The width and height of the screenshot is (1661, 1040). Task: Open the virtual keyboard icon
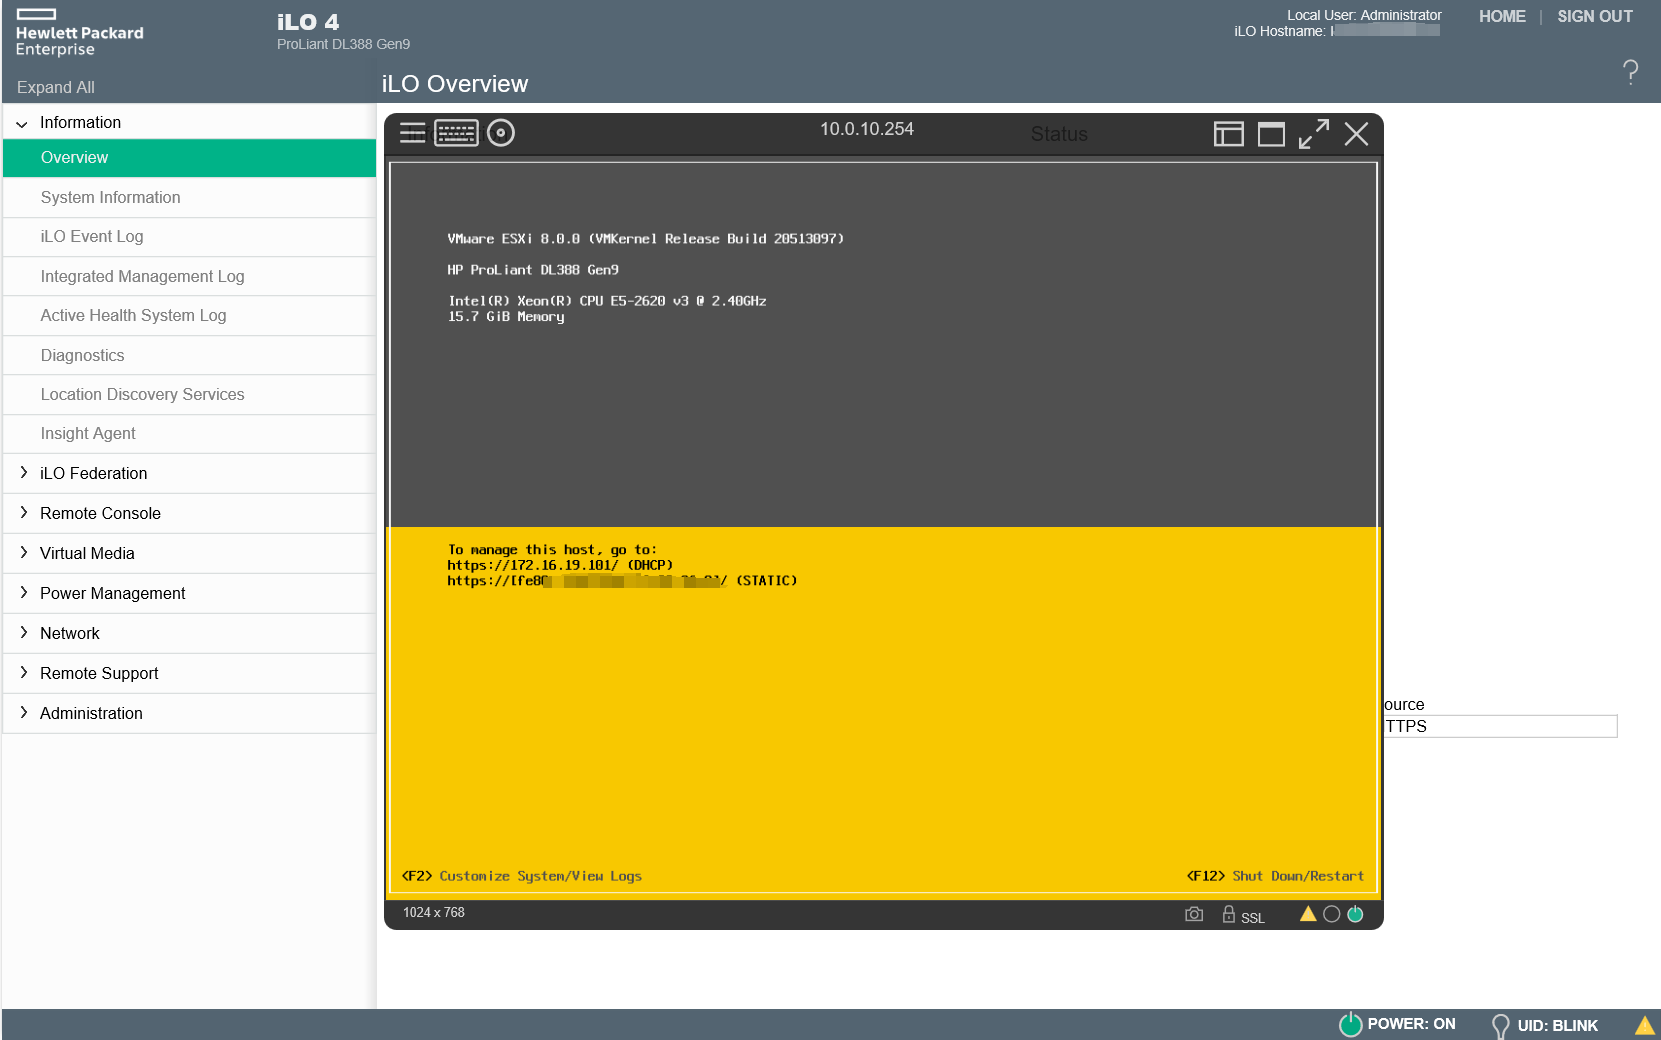pyautogui.click(x=456, y=133)
